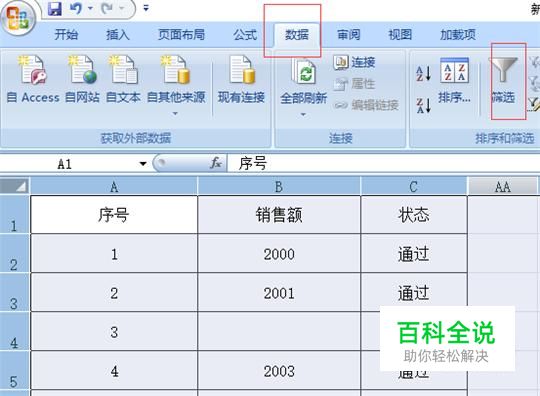Click the Office button logo
Viewport: 540px width, 396px height.
tap(17, 18)
